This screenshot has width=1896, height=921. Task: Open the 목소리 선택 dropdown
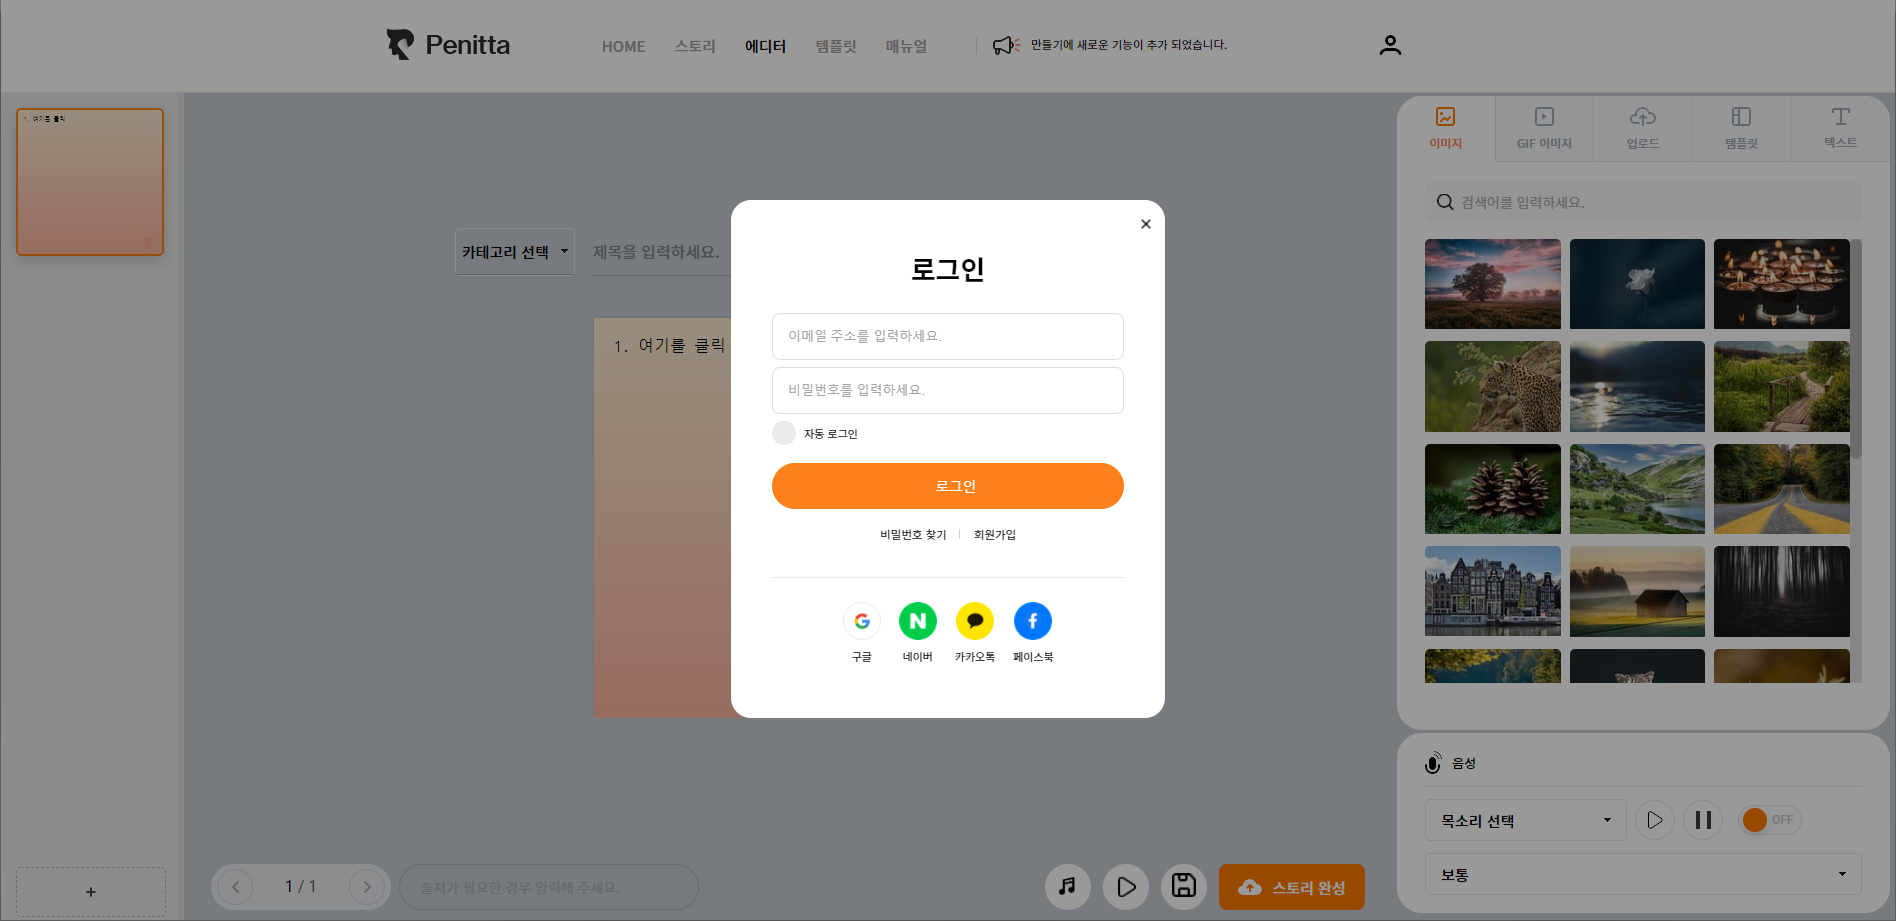click(1526, 820)
